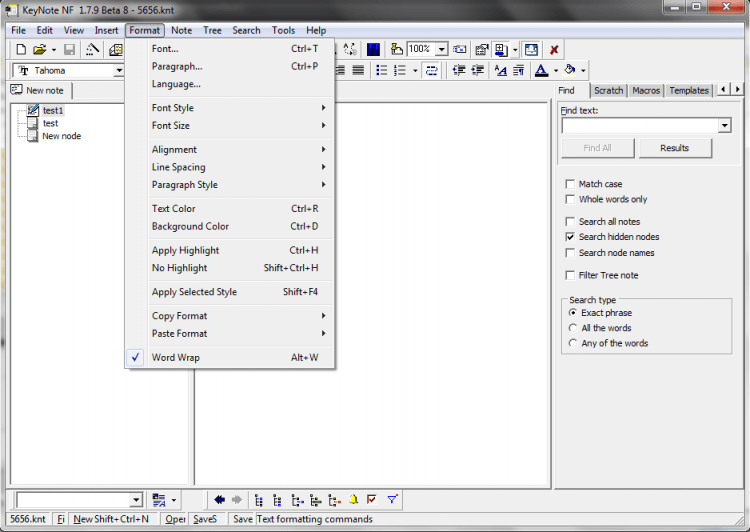The width and height of the screenshot is (750, 532).
Task: Enable the Match case checkbox
Action: (570, 184)
